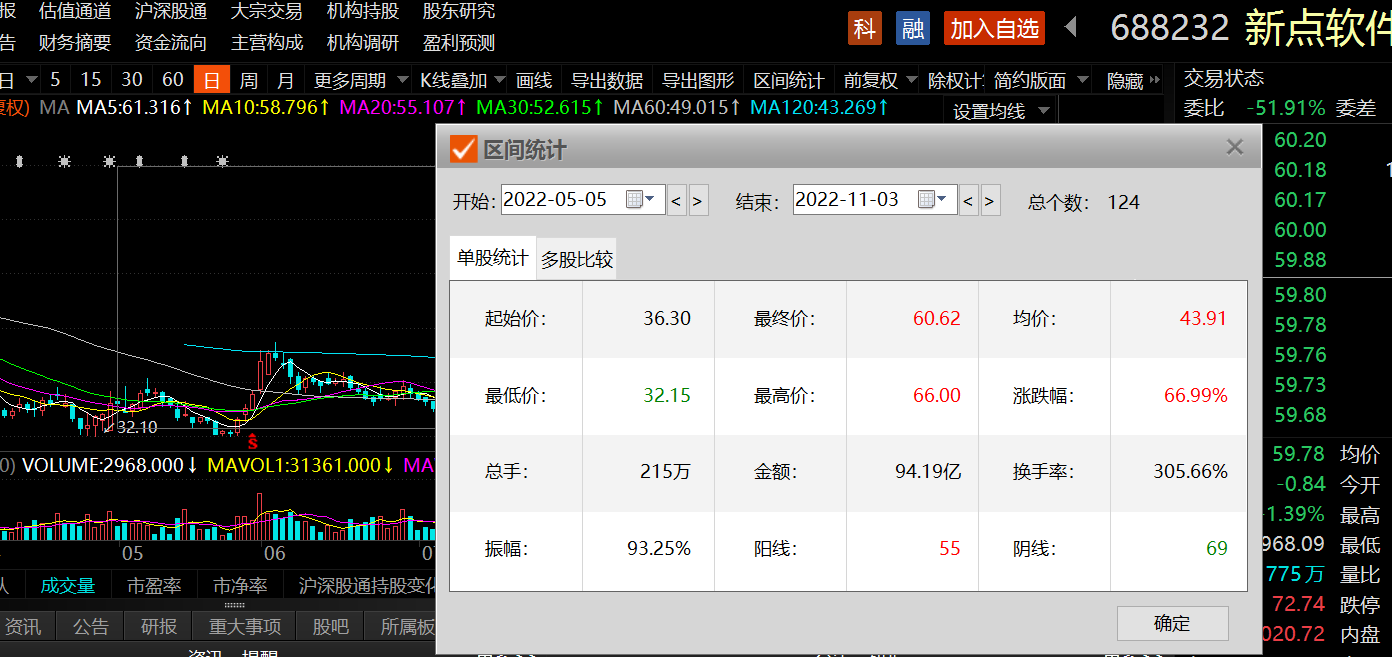Switch to the 单股统计 tab
Image resolution: width=1392 pixels, height=657 pixels.
493,258
